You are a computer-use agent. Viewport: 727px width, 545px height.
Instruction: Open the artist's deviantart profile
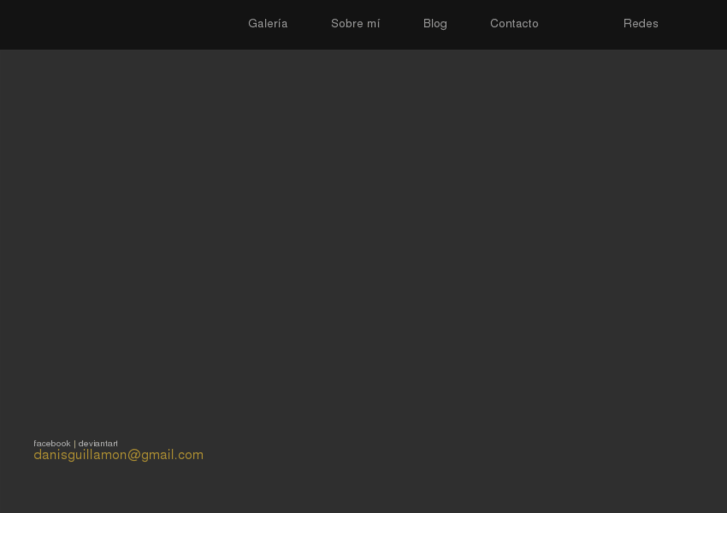point(98,444)
